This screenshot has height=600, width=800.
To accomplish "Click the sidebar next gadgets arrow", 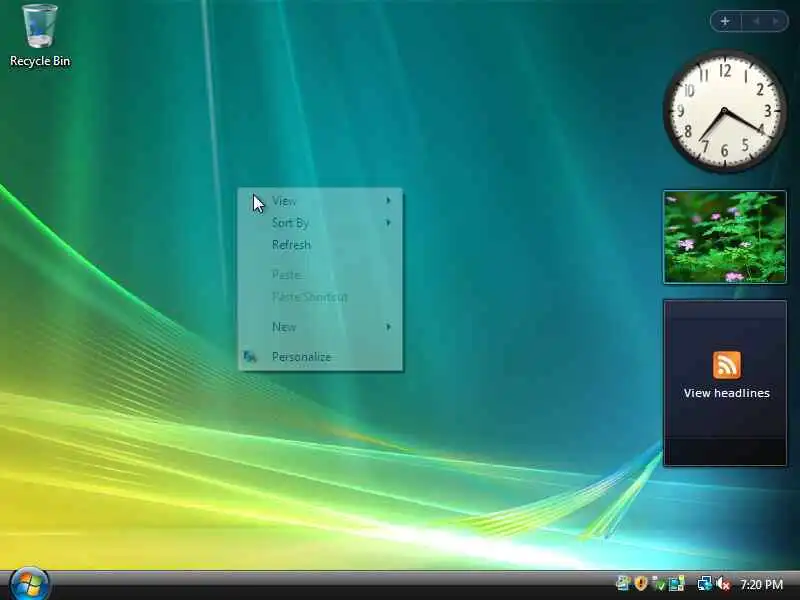I will (776, 21).
